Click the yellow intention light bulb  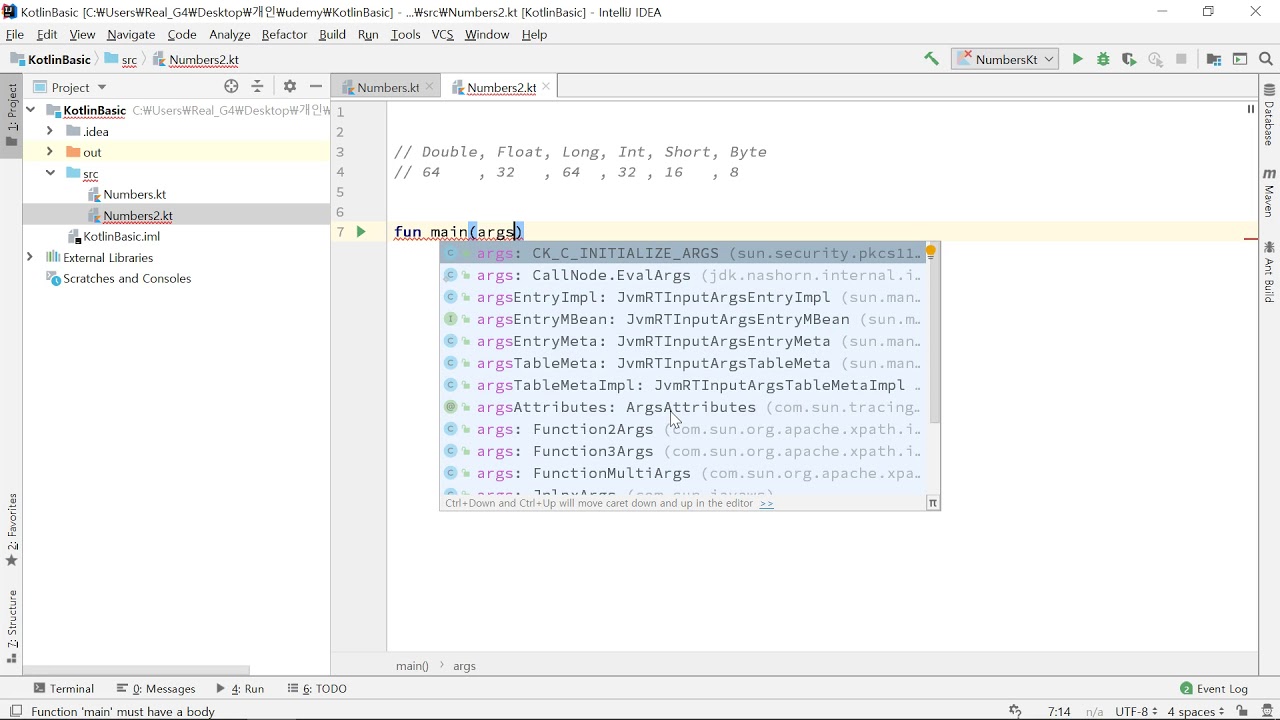click(x=931, y=252)
